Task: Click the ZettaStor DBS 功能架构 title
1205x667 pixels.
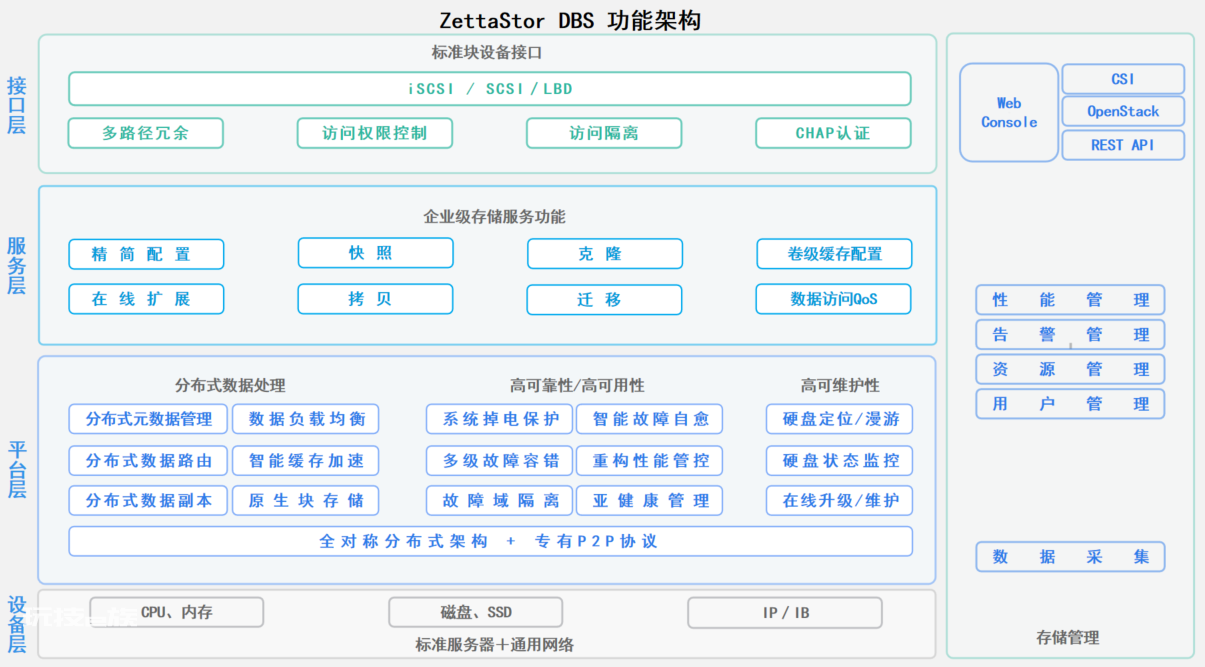Action: [570, 20]
